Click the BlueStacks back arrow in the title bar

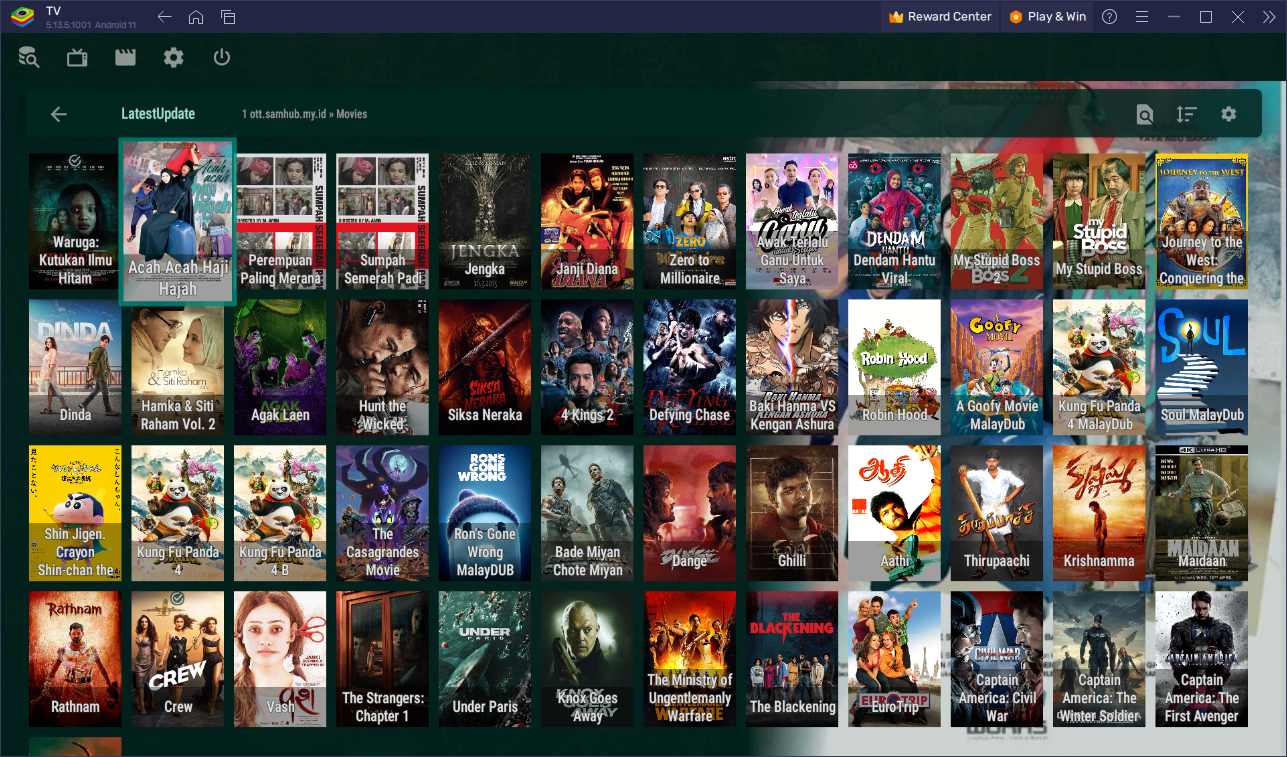tap(165, 17)
